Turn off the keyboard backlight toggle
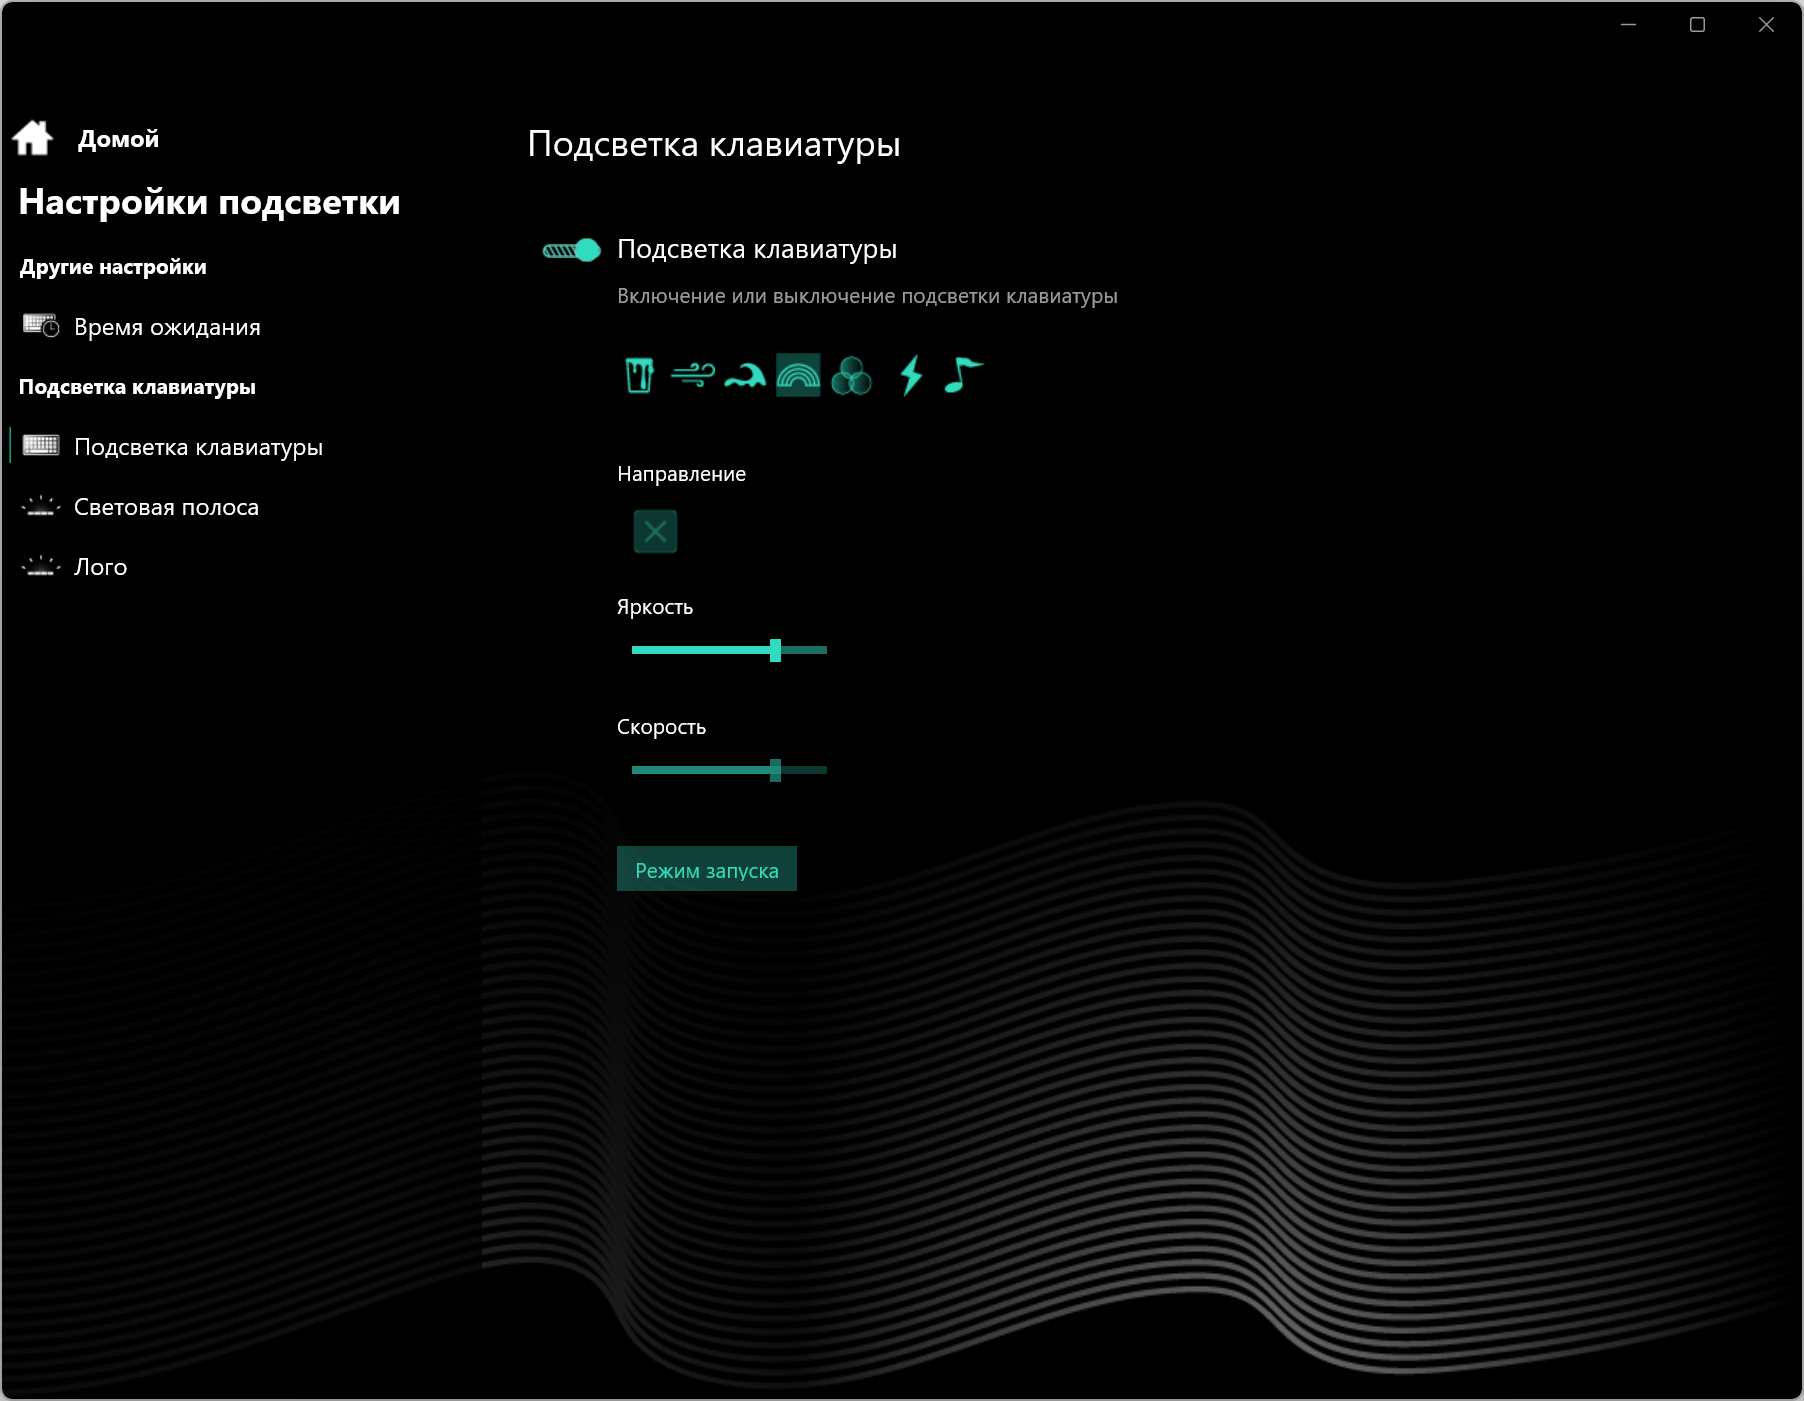Viewport: 1804px width, 1401px height. 572,250
